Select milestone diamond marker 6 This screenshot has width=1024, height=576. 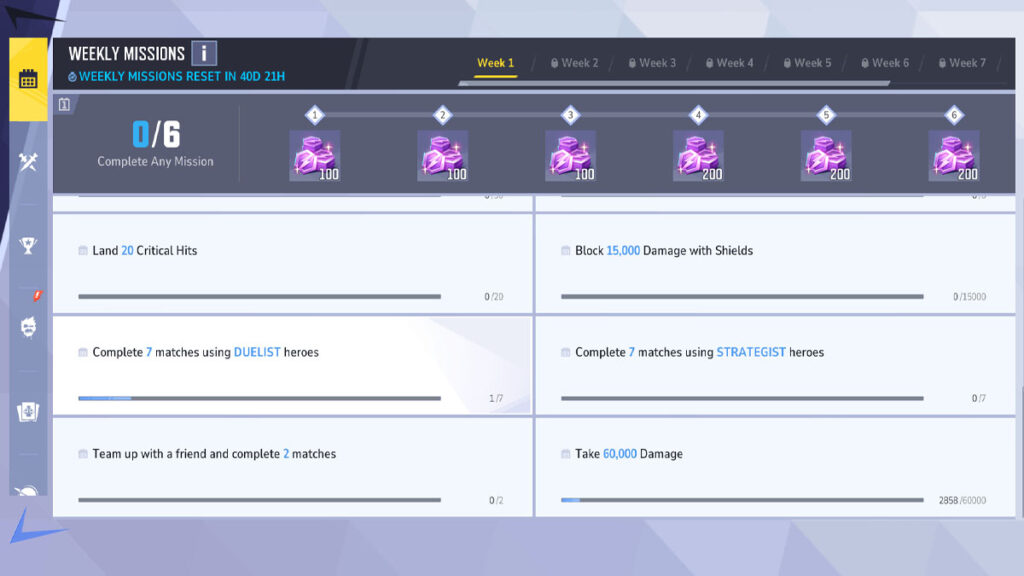(x=954, y=115)
